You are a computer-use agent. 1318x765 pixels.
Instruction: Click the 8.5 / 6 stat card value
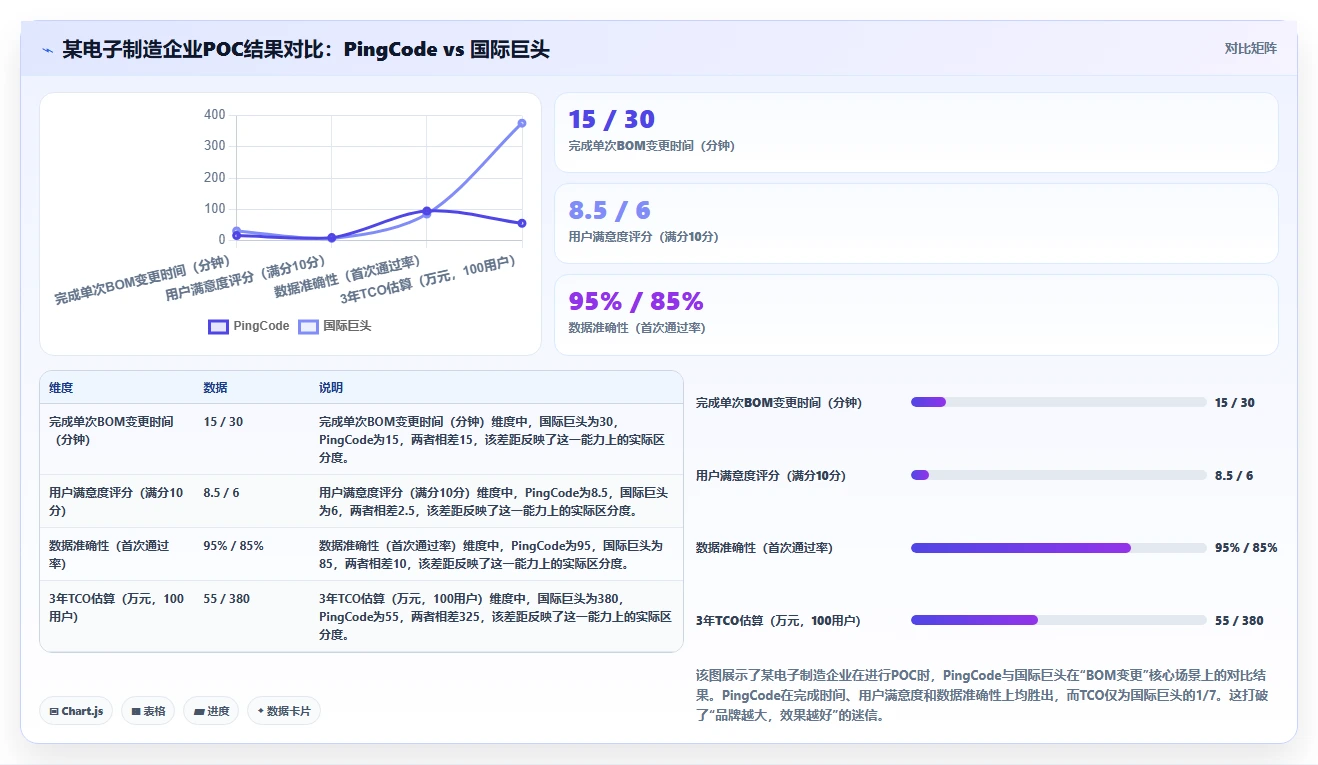[x=609, y=210]
